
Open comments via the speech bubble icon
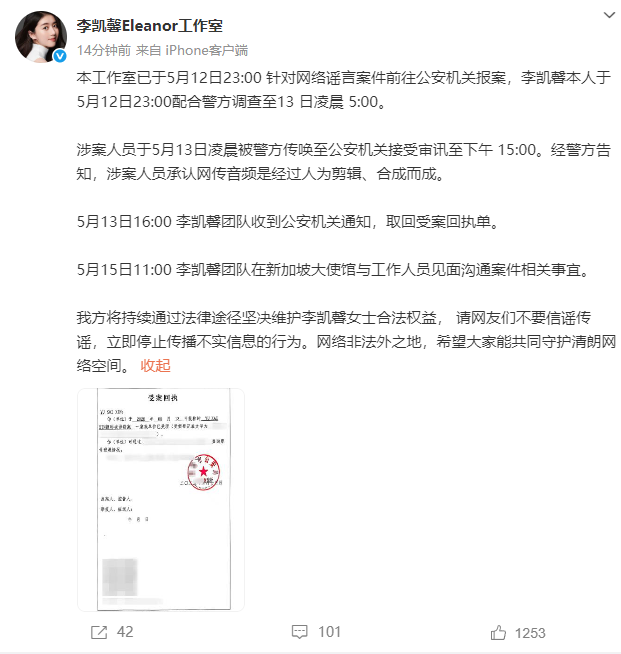(299, 632)
